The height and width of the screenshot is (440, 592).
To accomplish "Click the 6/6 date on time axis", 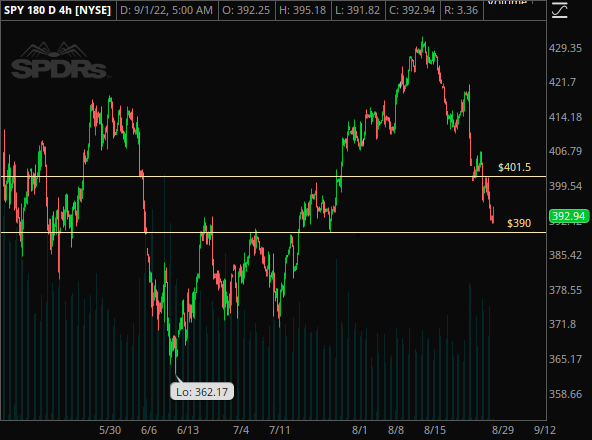I will pyautogui.click(x=149, y=430).
